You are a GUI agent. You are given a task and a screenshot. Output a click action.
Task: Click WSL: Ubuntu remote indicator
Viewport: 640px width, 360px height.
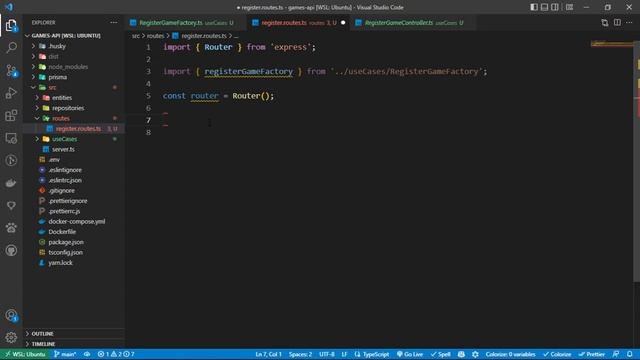coord(25,354)
